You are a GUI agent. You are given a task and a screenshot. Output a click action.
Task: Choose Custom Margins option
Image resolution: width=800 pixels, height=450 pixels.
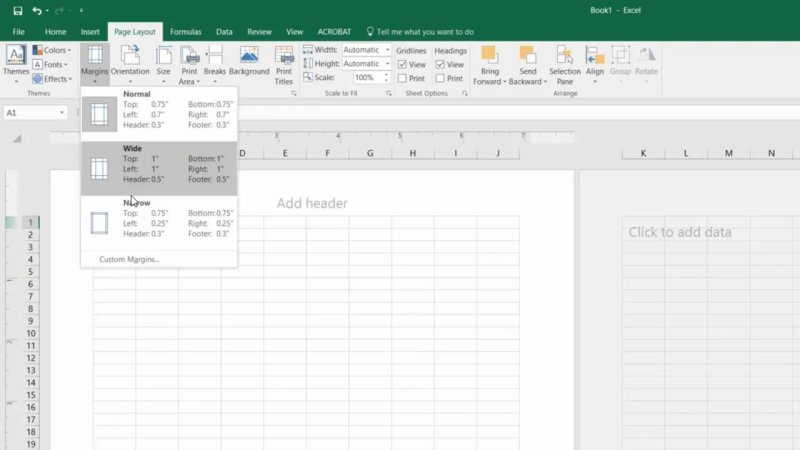(x=129, y=259)
